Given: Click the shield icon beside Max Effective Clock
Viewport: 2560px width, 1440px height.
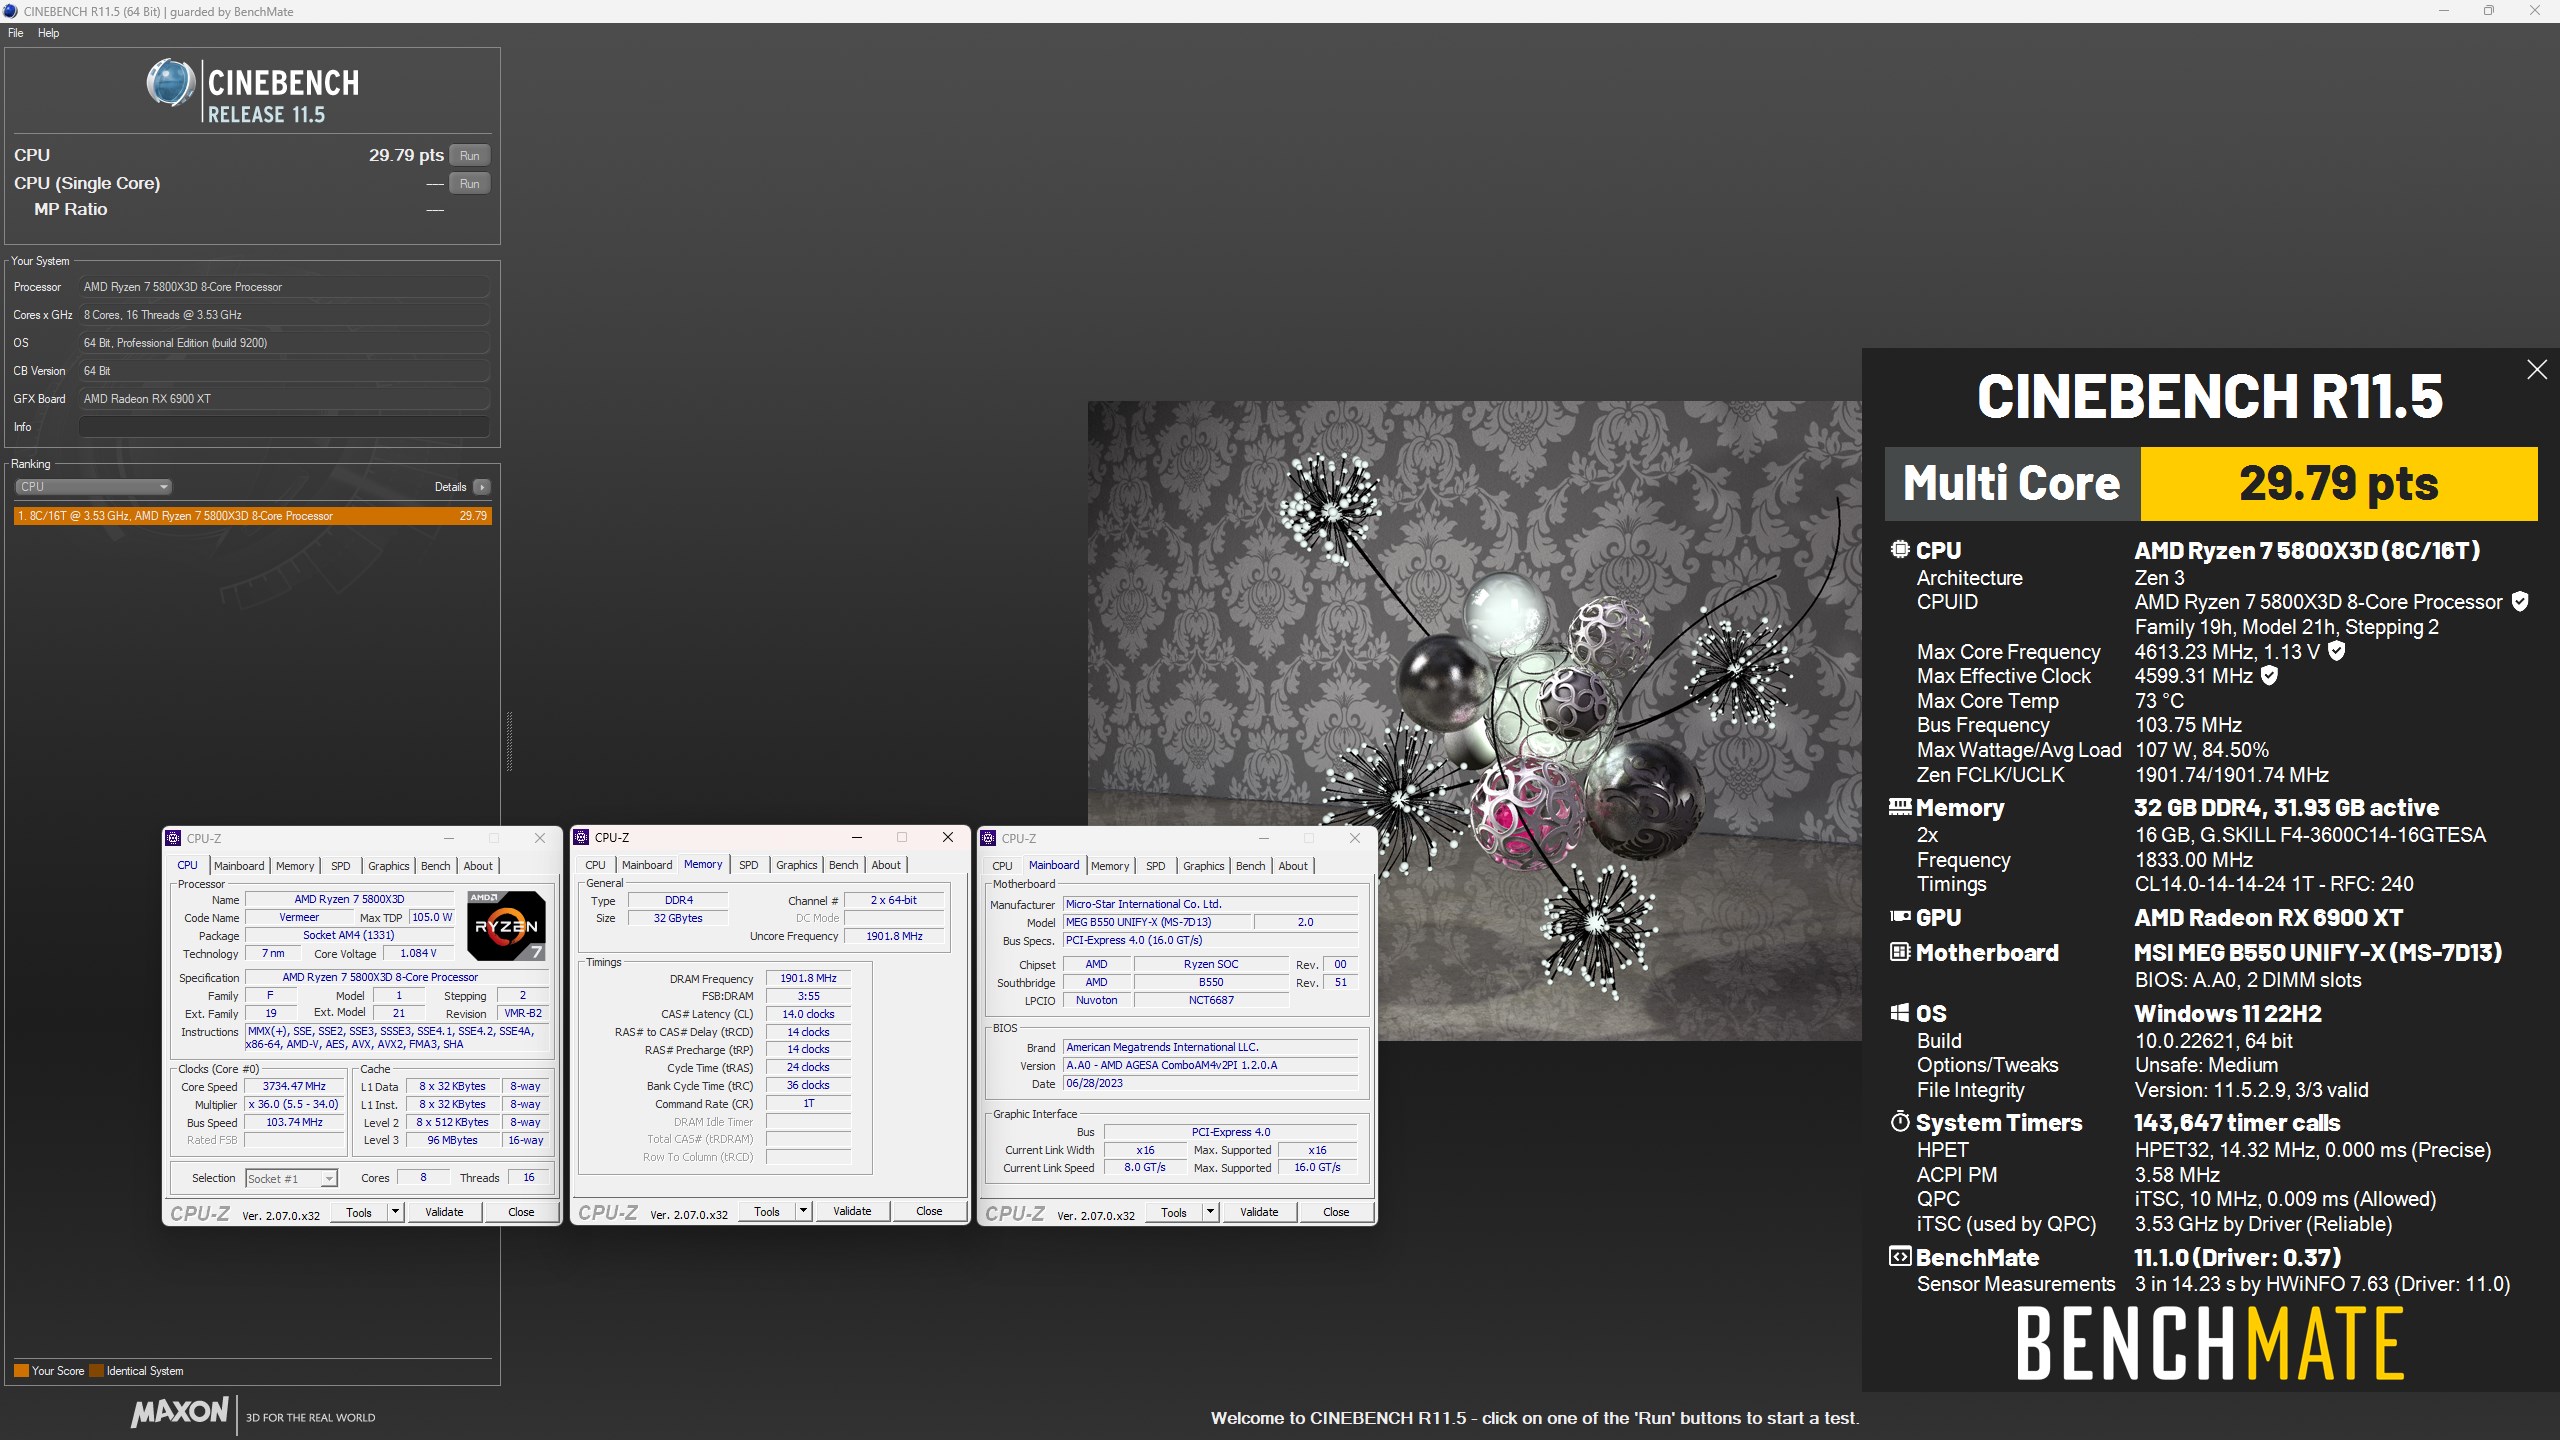Looking at the screenshot, I should 2269,676.
